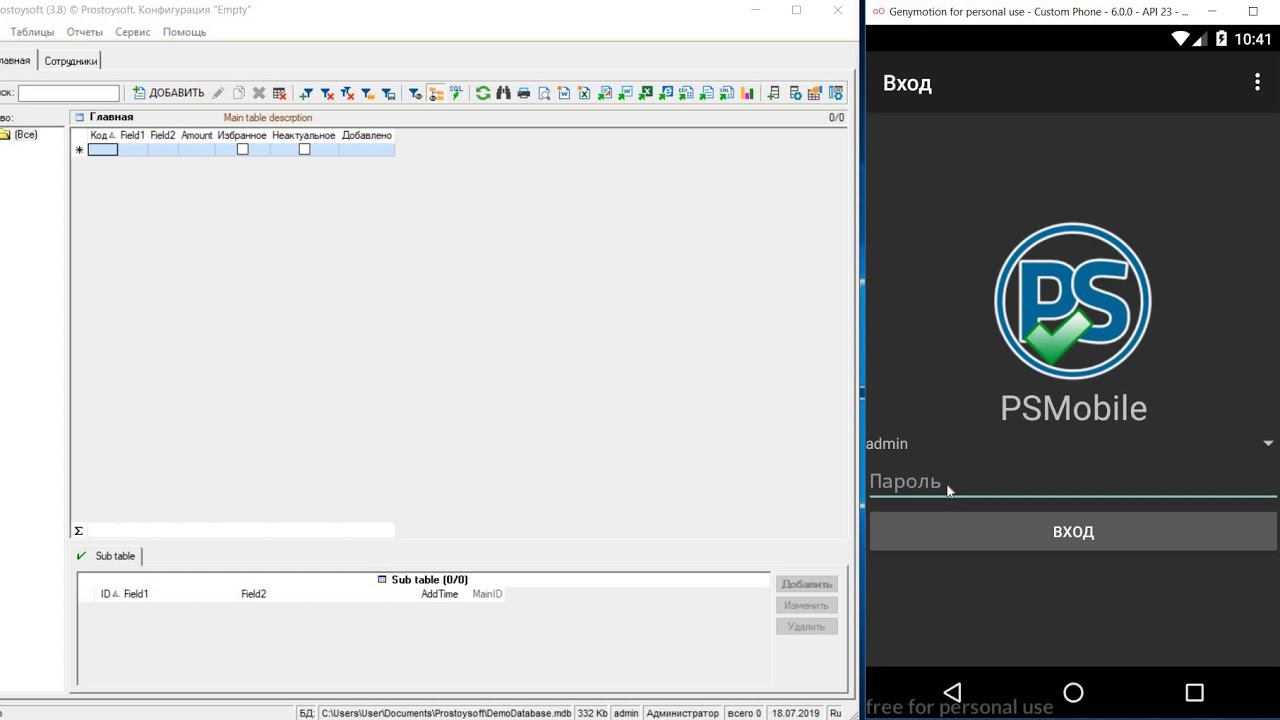Open the Сервис menu

point(133,32)
